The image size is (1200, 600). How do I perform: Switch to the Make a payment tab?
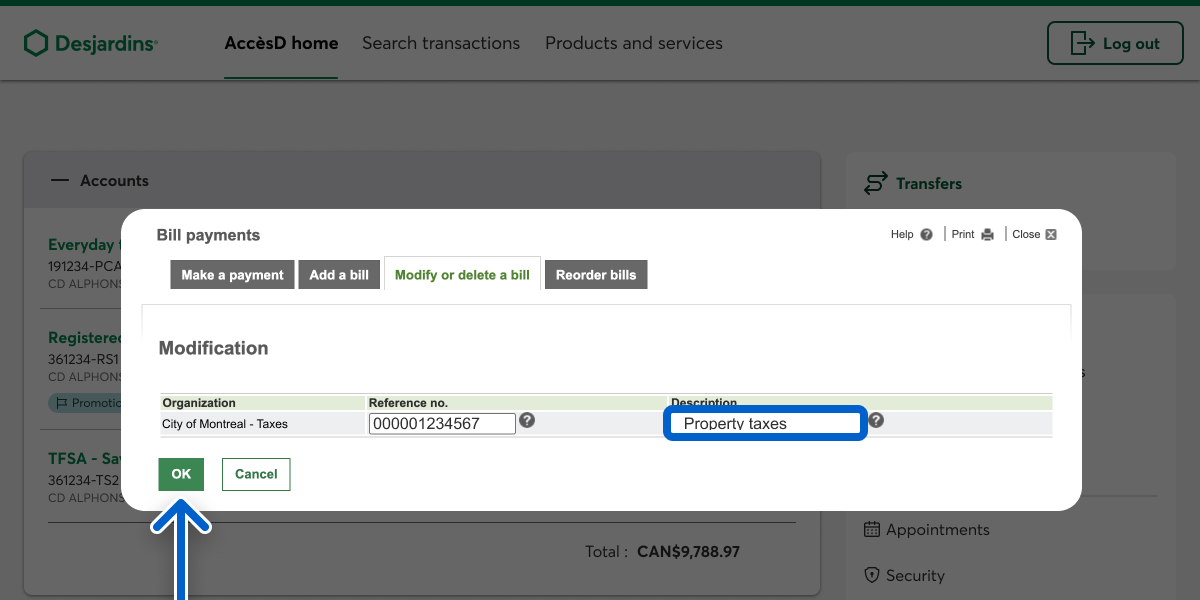click(x=232, y=275)
